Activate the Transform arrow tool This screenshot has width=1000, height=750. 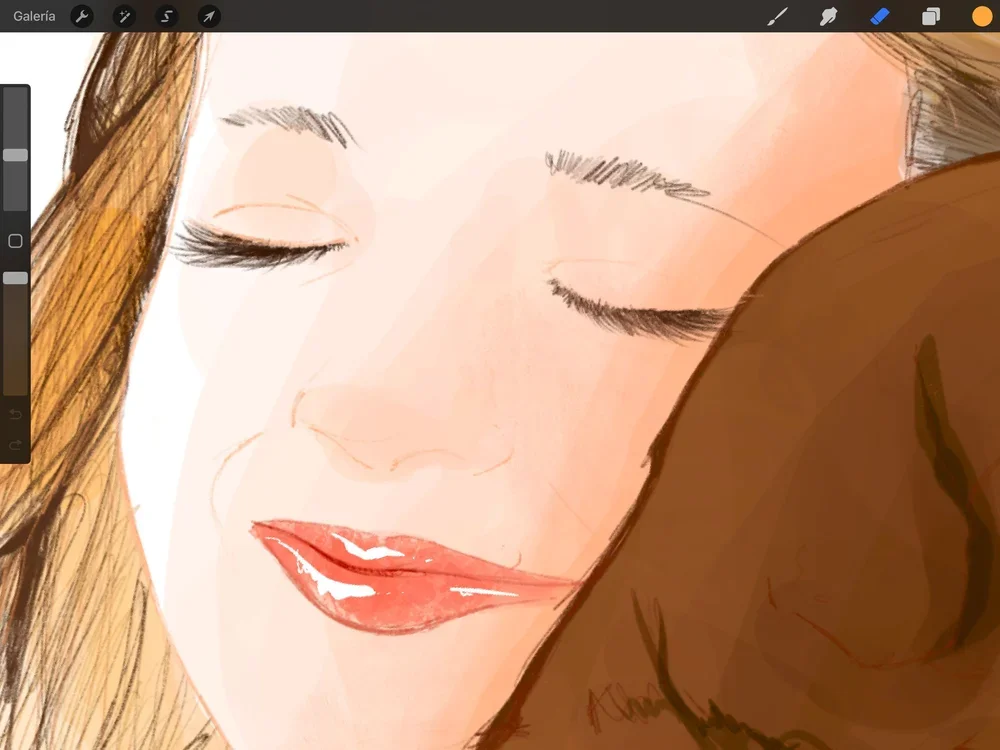[209, 16]
